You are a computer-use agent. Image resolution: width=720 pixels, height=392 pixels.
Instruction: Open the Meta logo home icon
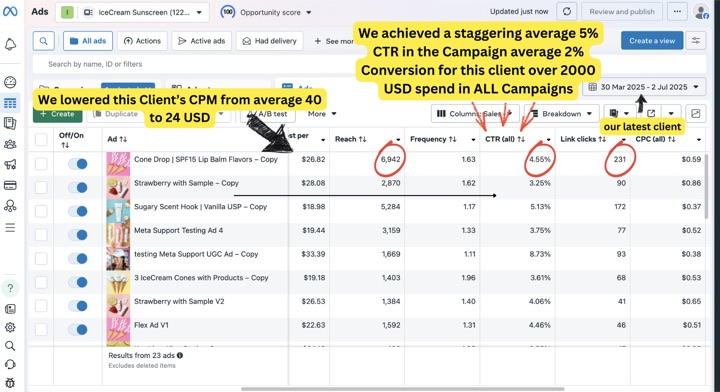click(10, 11)
